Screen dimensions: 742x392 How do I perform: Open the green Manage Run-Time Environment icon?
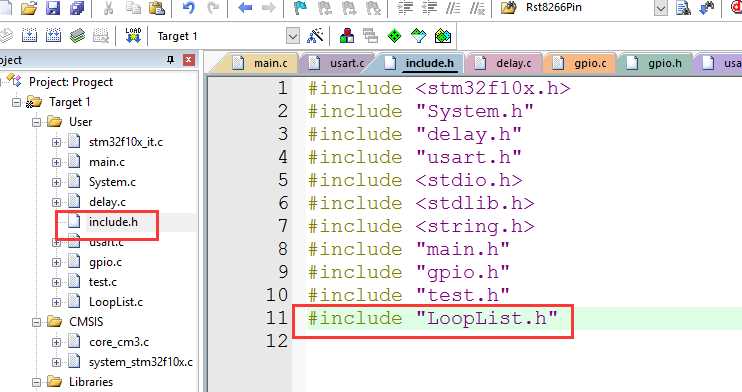tap(394, 36)
